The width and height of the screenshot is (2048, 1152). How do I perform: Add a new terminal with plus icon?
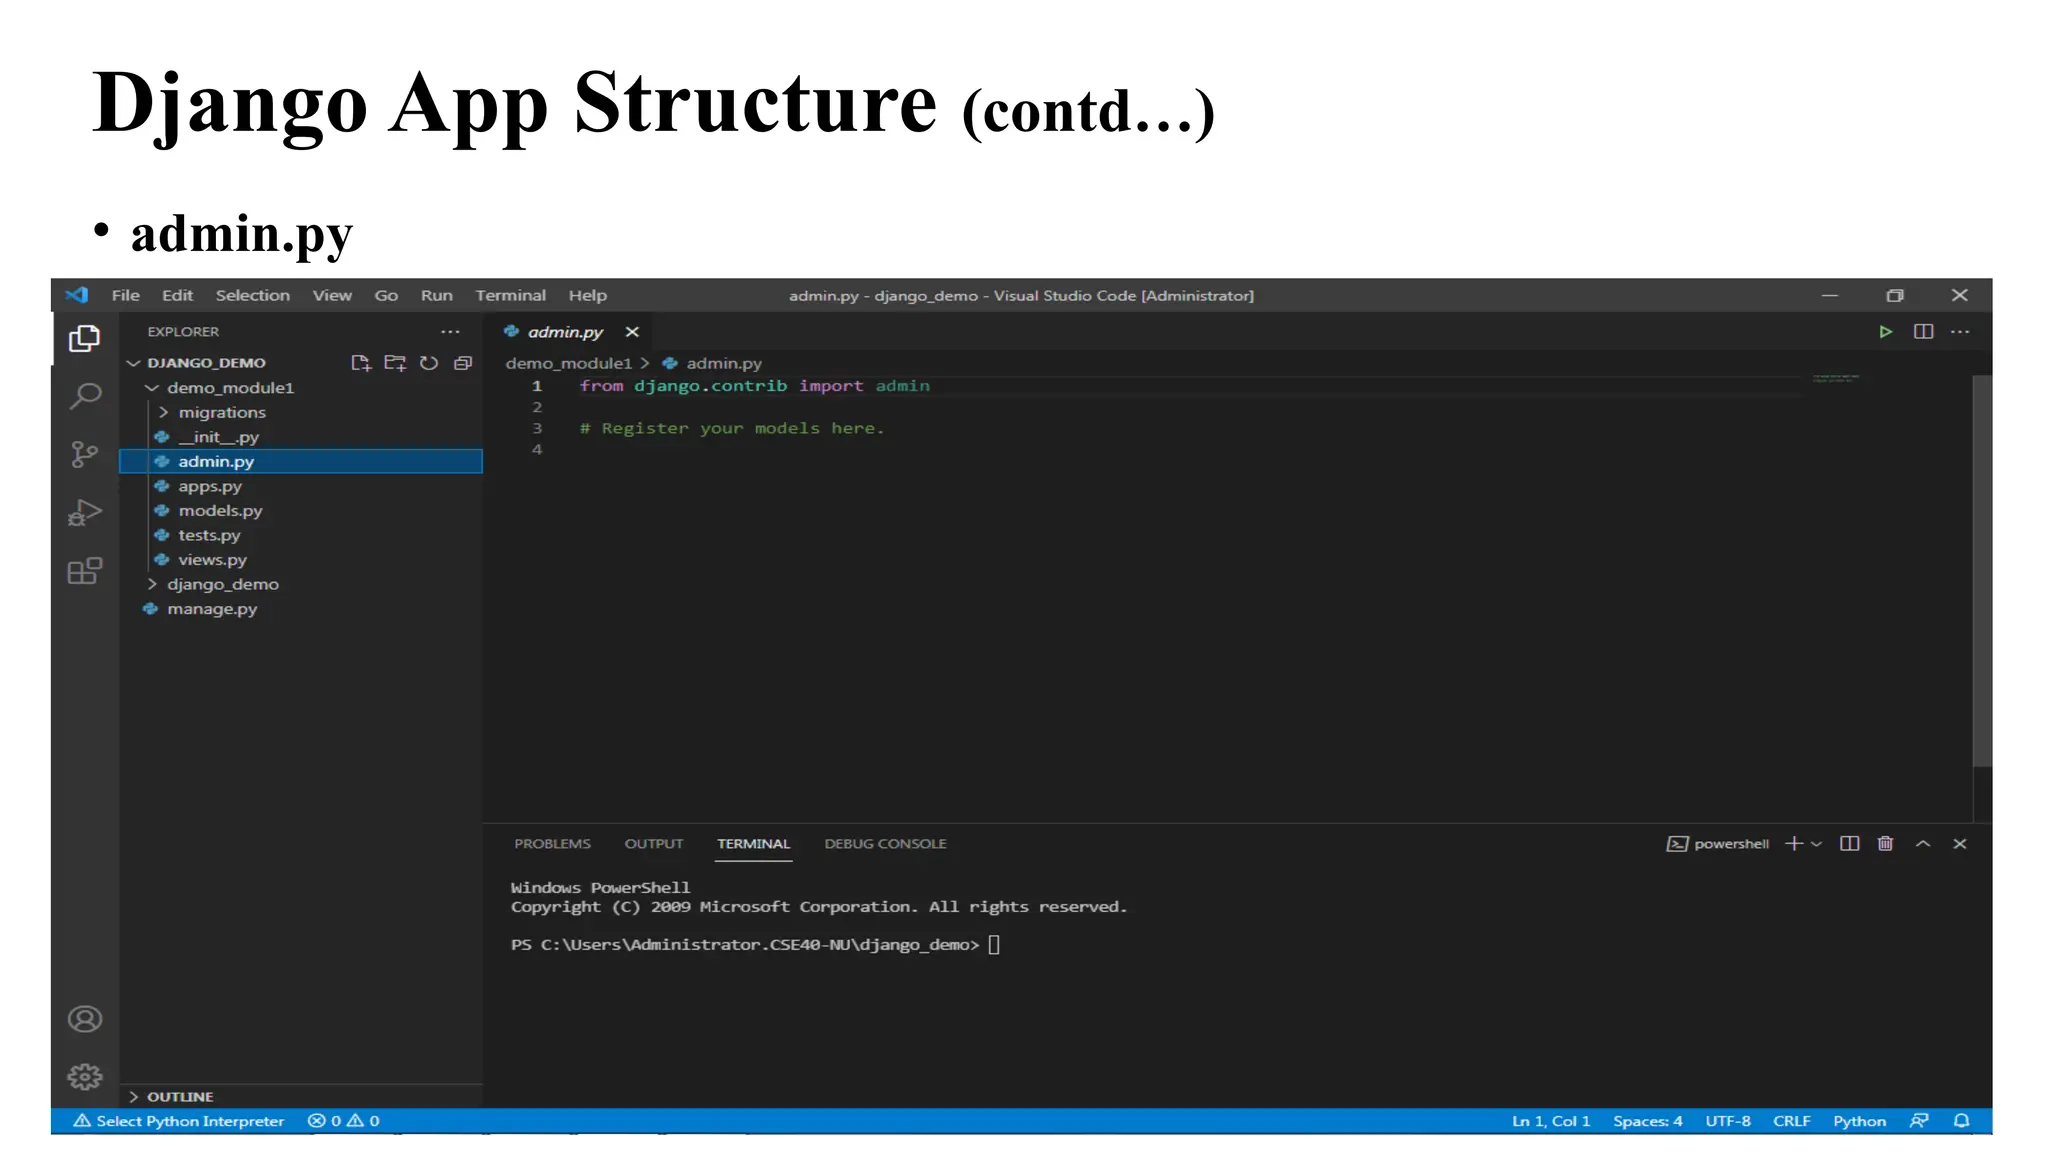[x=1794, y=844]
